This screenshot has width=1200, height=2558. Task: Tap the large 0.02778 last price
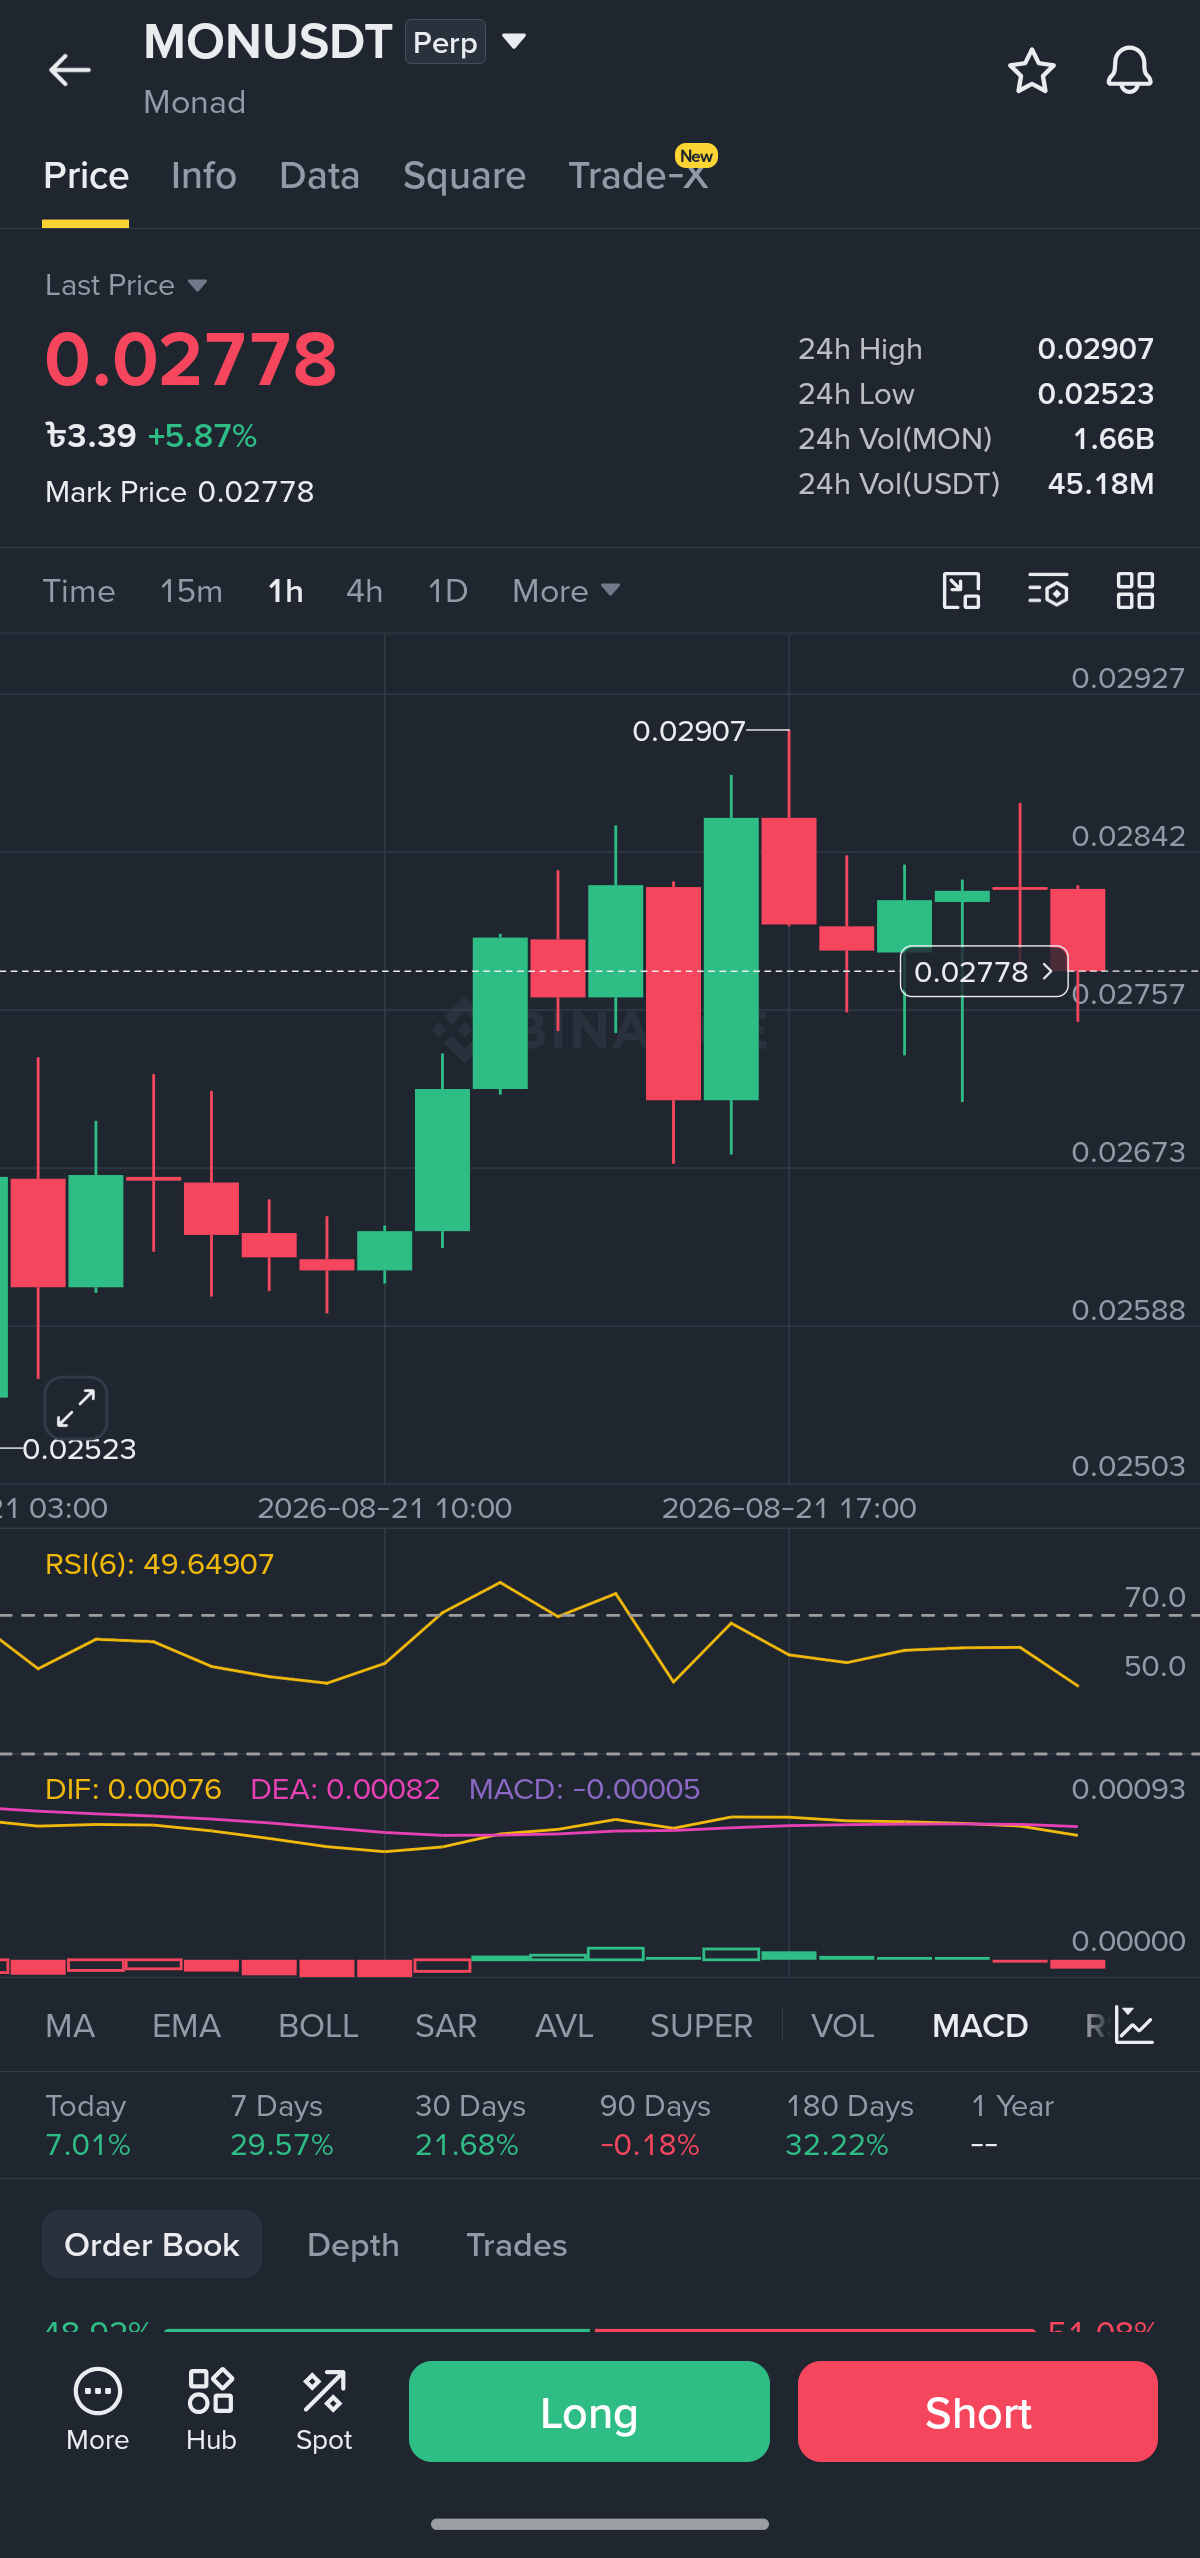(191, 359)
